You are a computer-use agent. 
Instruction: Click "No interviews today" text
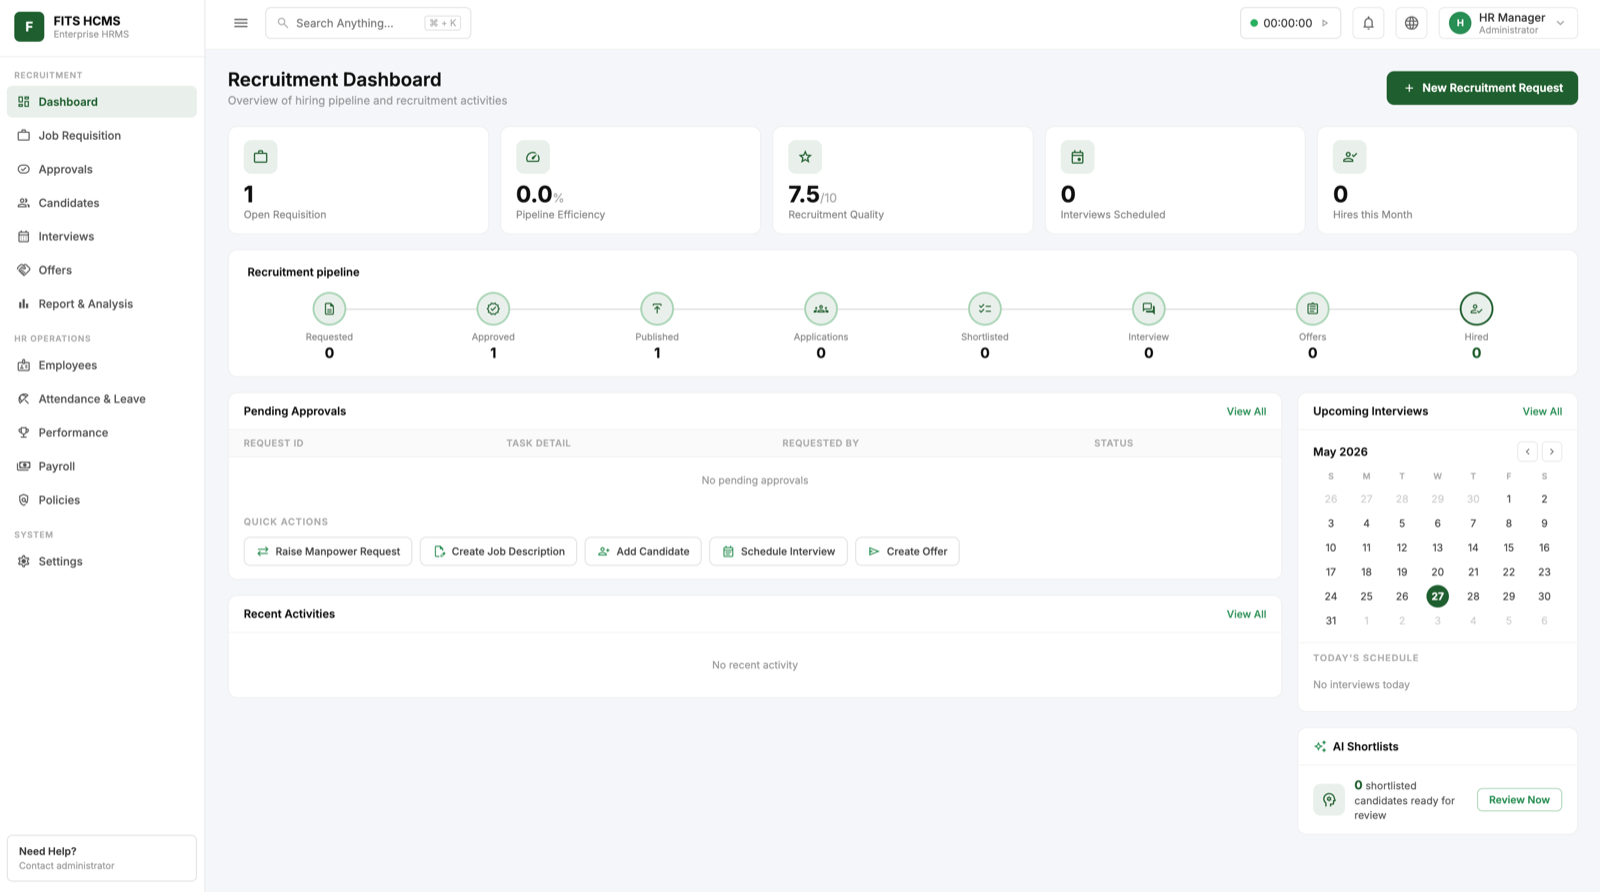click(x=1361, y=685)
